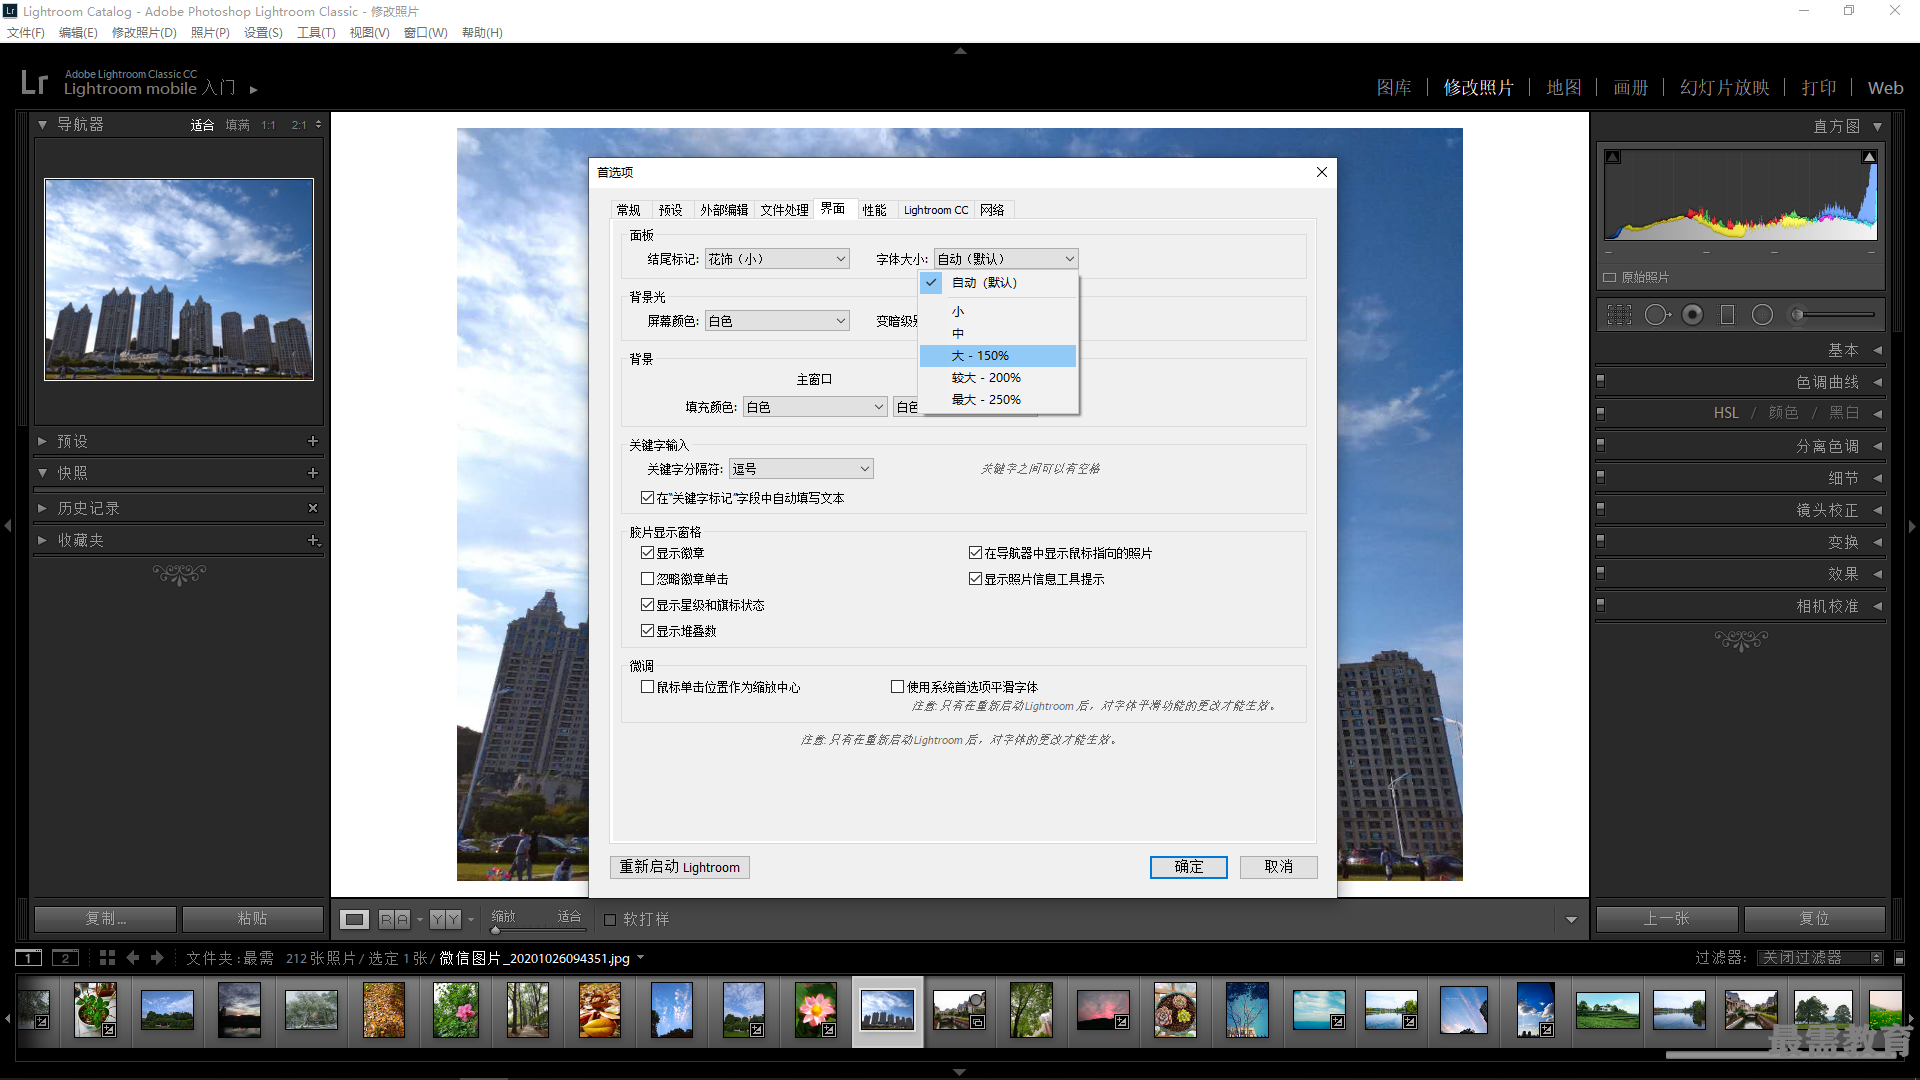The height and width of the screenshot is (1080, 1920).
Task: Open the 屏幕颜色 dropdown
Action: pos(777,321)
